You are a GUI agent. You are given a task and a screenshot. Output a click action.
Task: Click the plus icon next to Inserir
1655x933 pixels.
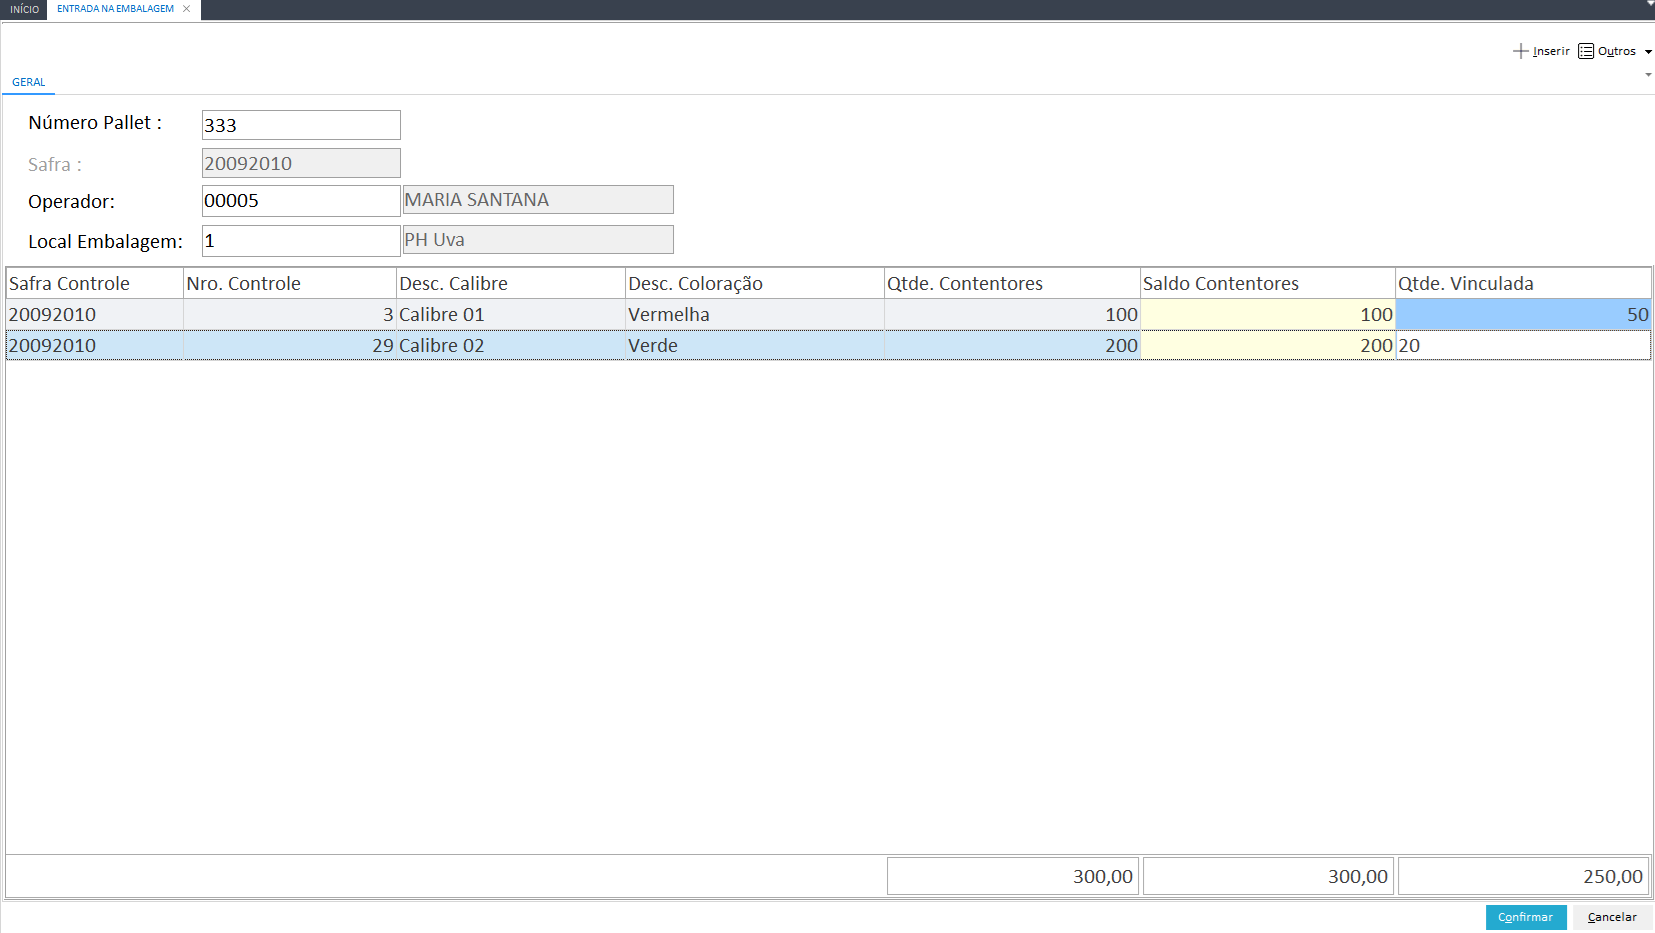point(1521,51)
